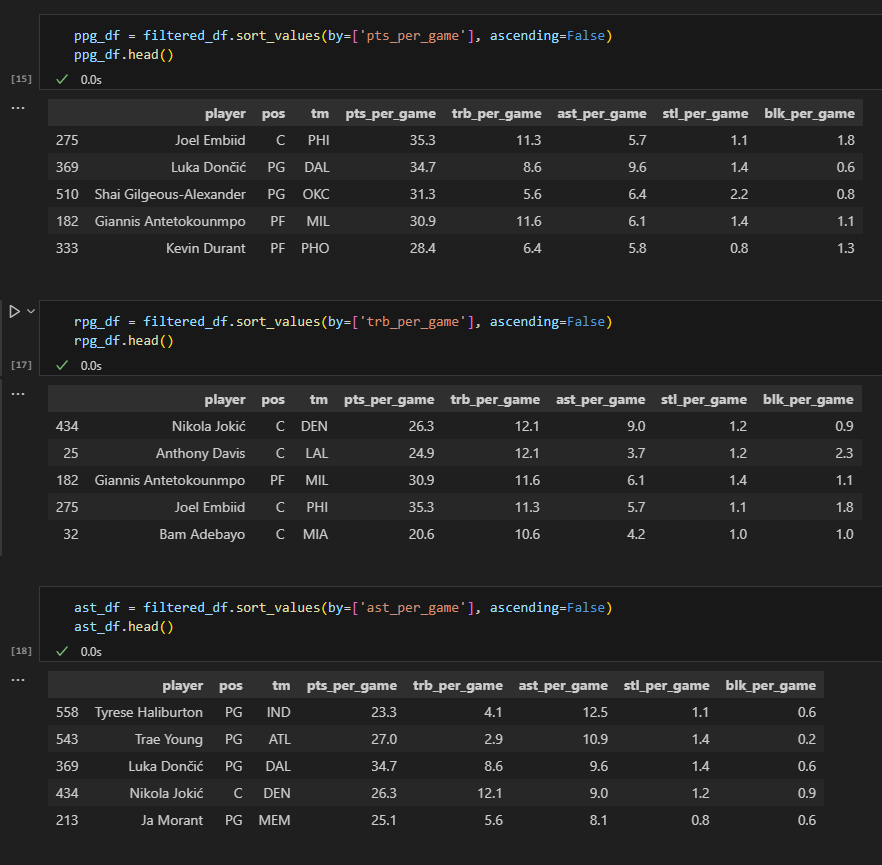Open output actions ellipsis for ppg_df table
This screenshot has height=865, width=882.
pyautogui.click(x=18, y=107)
